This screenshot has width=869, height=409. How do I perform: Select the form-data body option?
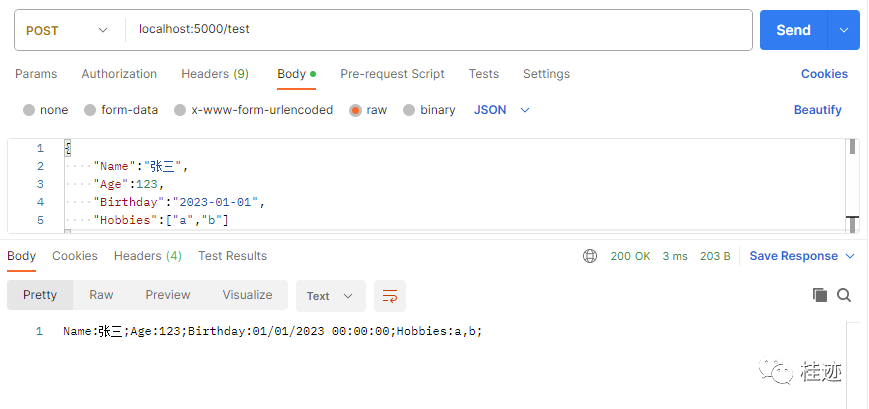121,110
